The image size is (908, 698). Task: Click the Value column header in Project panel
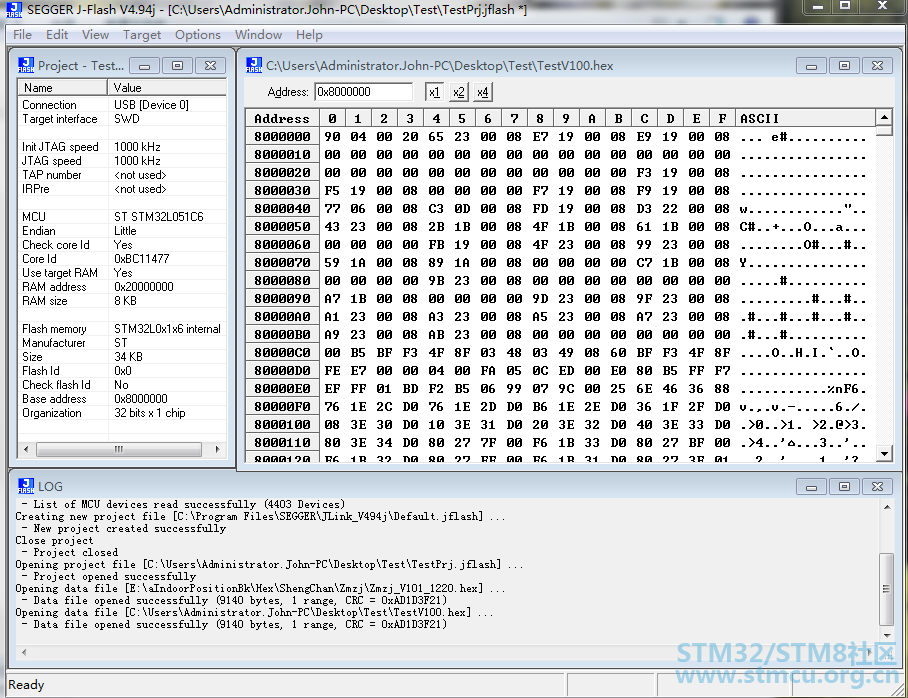point(167,87)
